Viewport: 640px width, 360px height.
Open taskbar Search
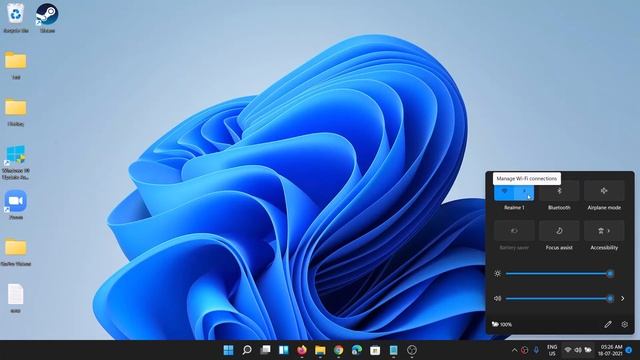click(x=247, y=350)
